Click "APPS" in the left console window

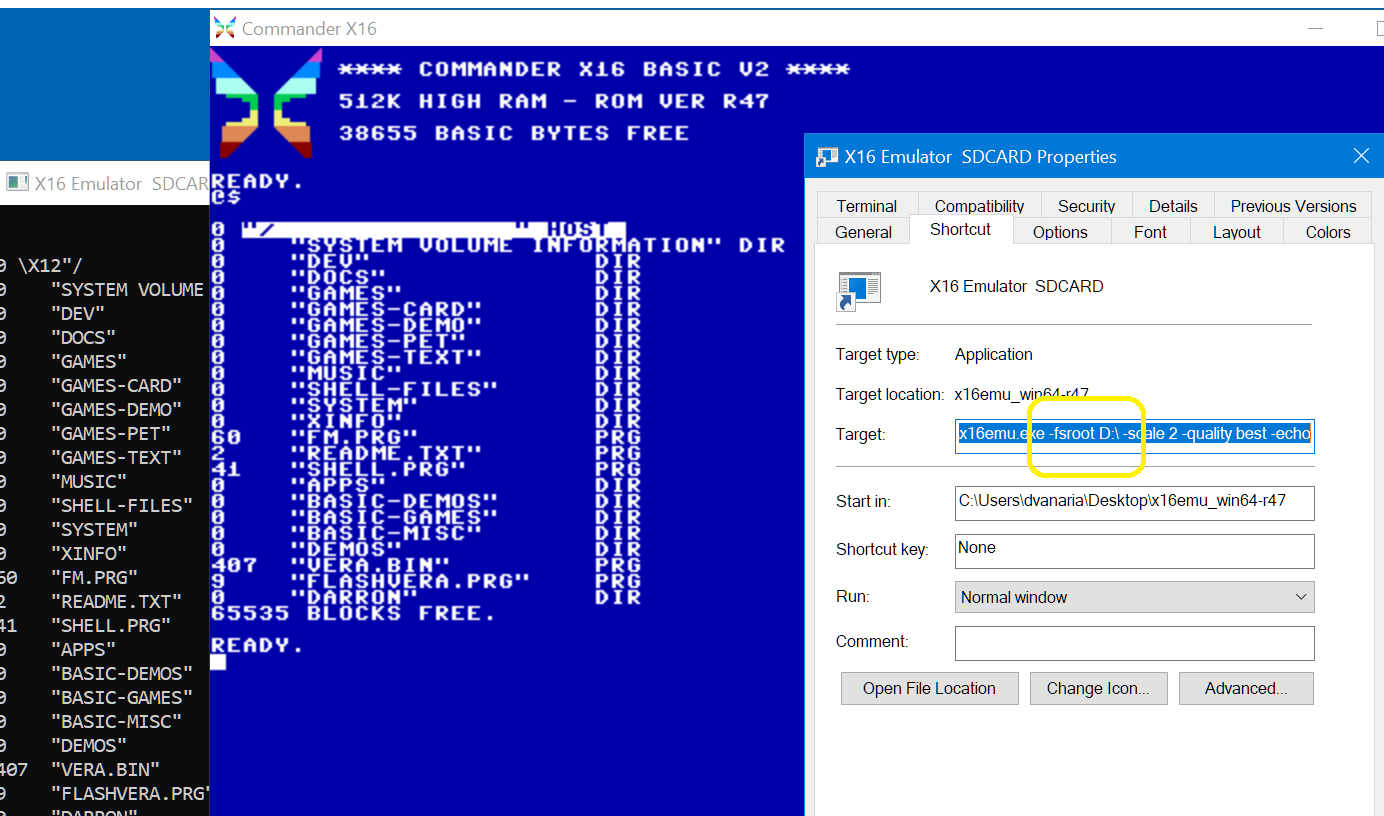(x=83, y=649)
